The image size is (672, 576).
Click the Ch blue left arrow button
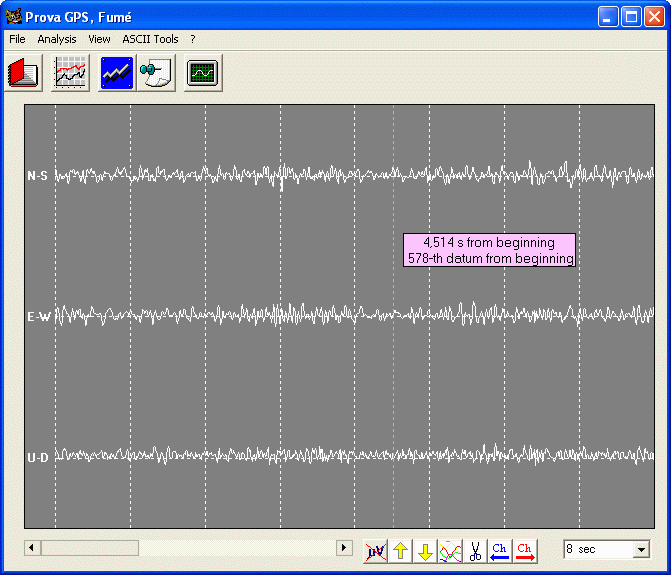tap(500, 550)
